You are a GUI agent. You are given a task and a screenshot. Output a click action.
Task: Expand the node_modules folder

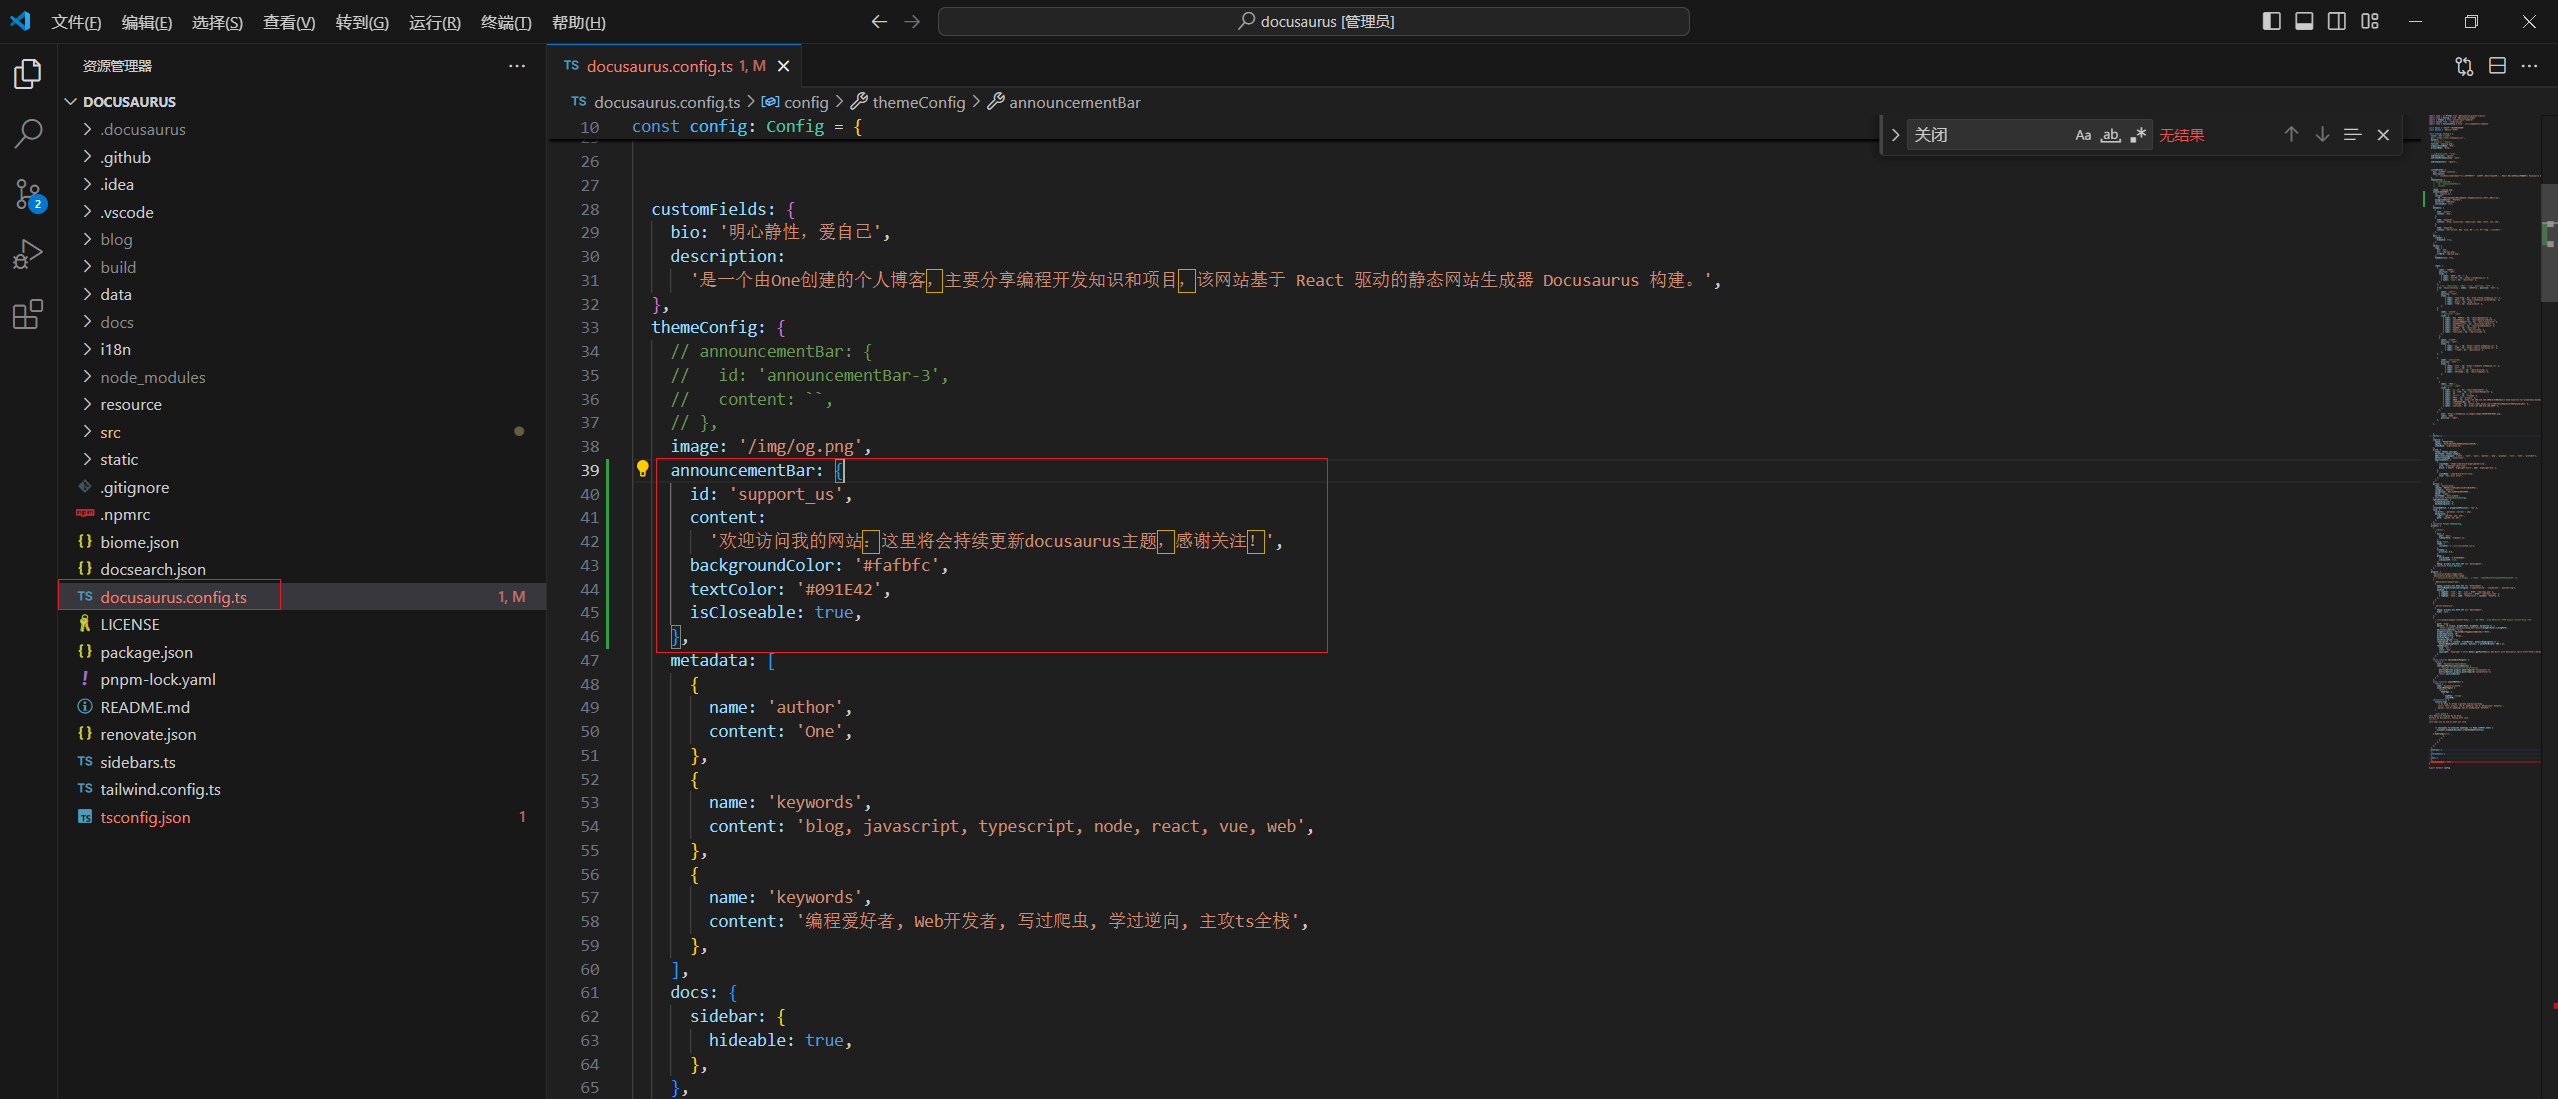[x=302, y=377]
